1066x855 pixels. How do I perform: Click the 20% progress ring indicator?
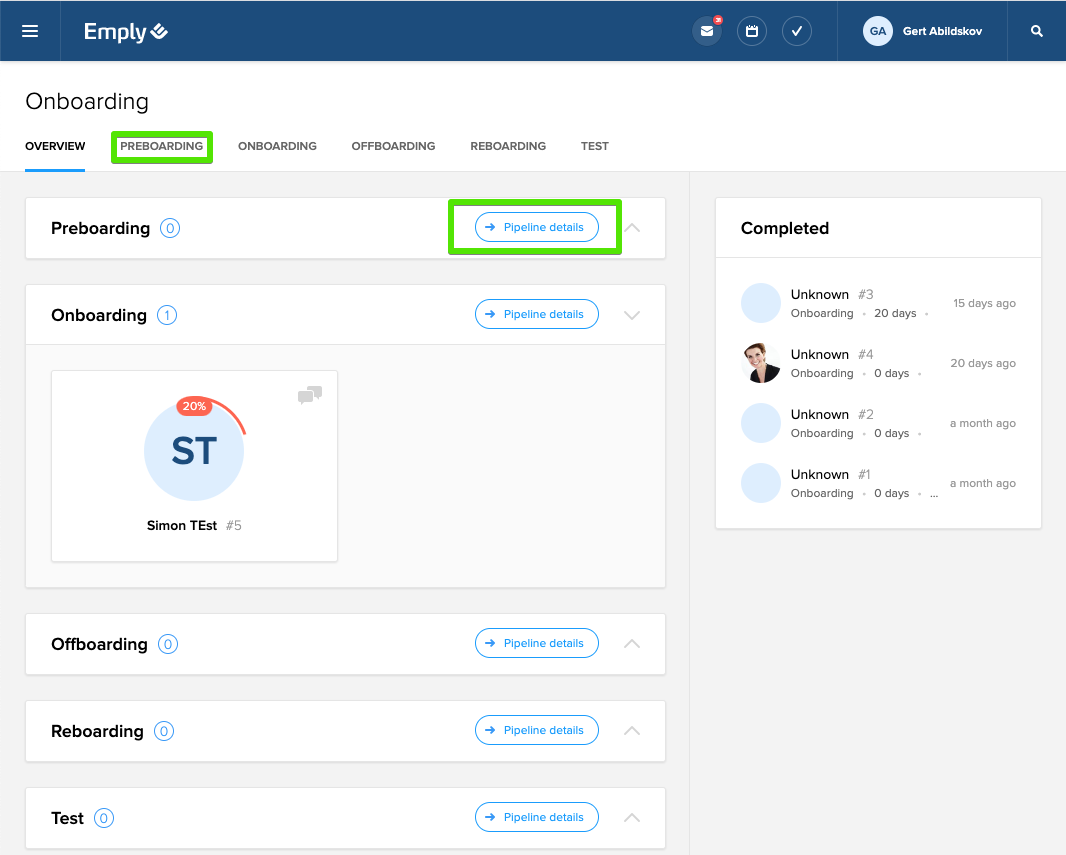193,406
